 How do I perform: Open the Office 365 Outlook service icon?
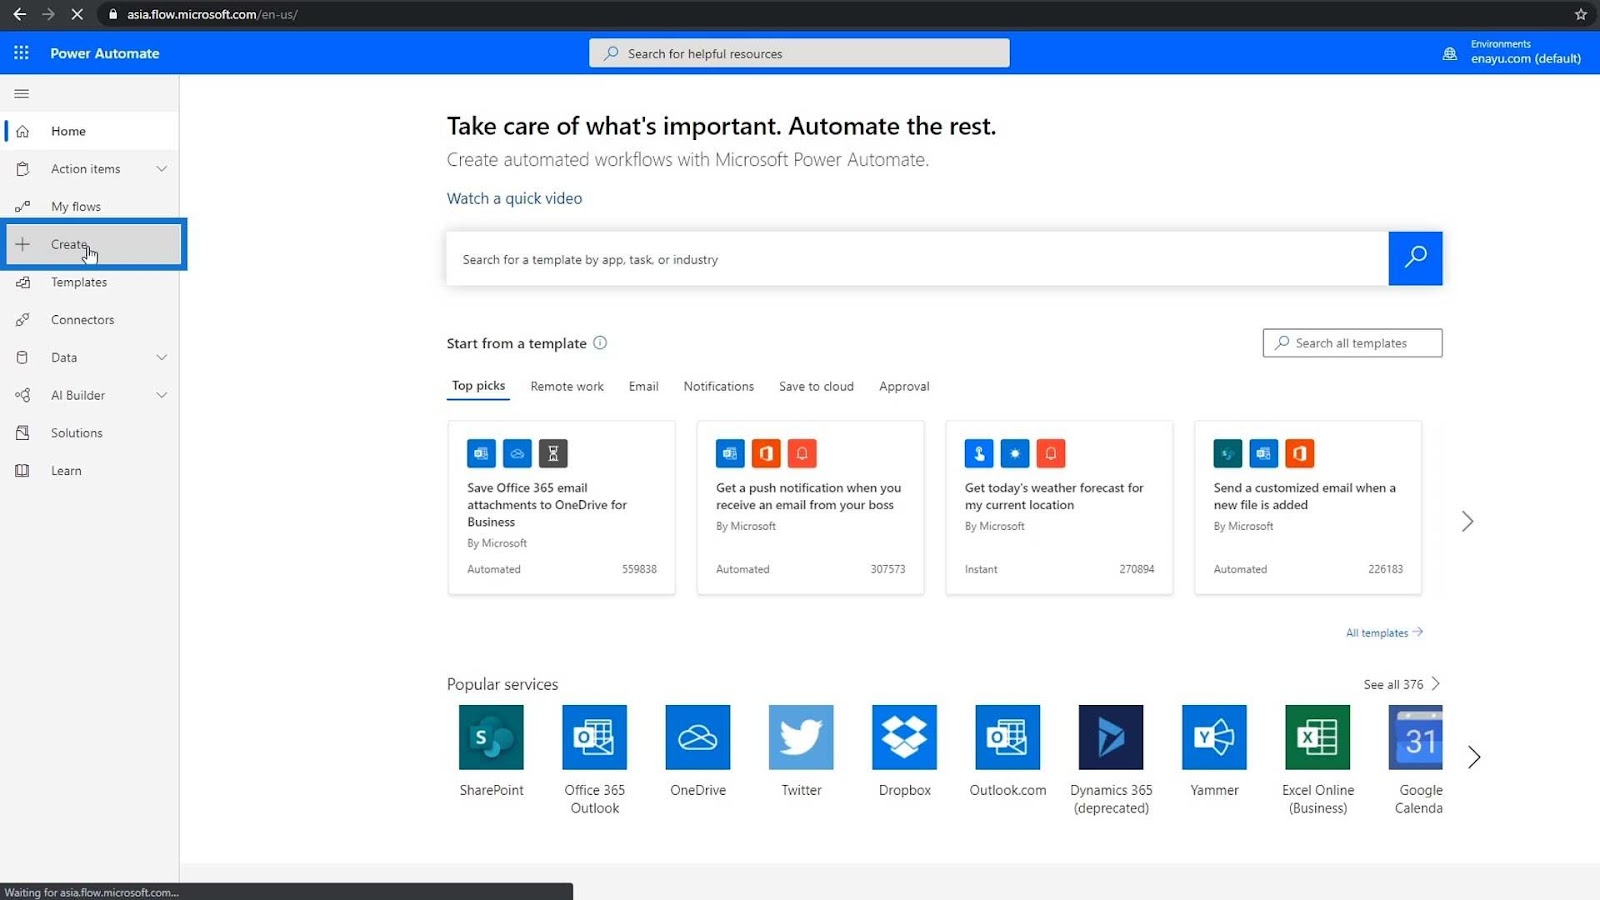coord(595,737)
